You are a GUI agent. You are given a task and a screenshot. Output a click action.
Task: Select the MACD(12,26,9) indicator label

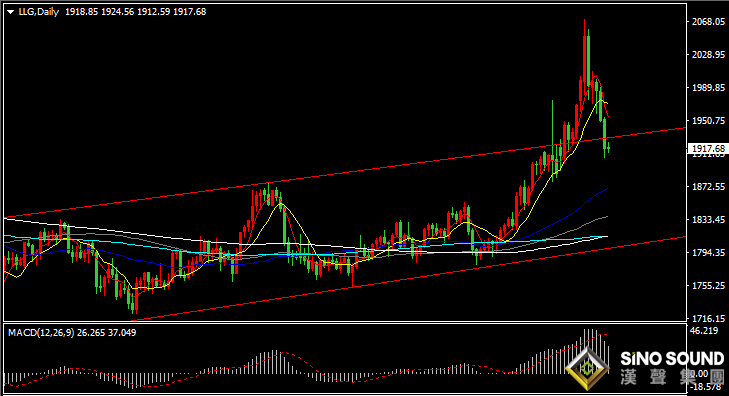(x=41, y=333)
